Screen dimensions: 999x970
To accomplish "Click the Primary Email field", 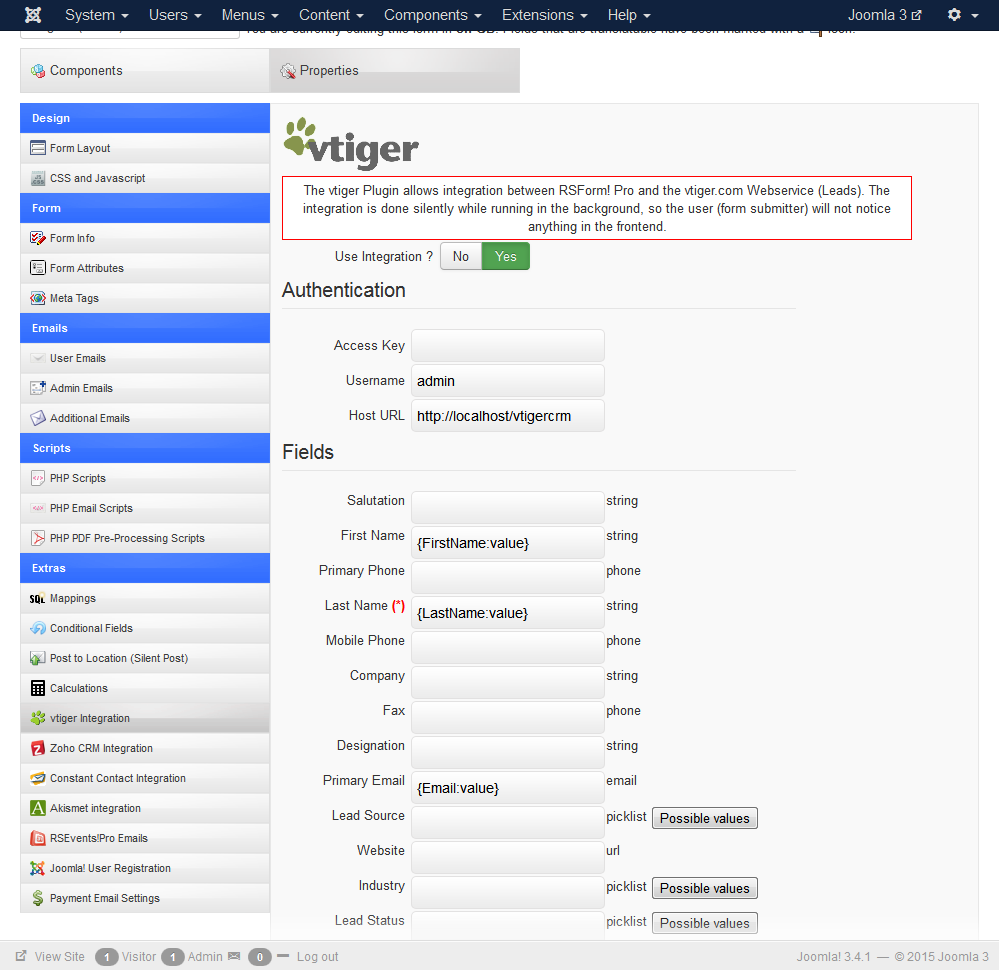I will [x=508, y=788].
